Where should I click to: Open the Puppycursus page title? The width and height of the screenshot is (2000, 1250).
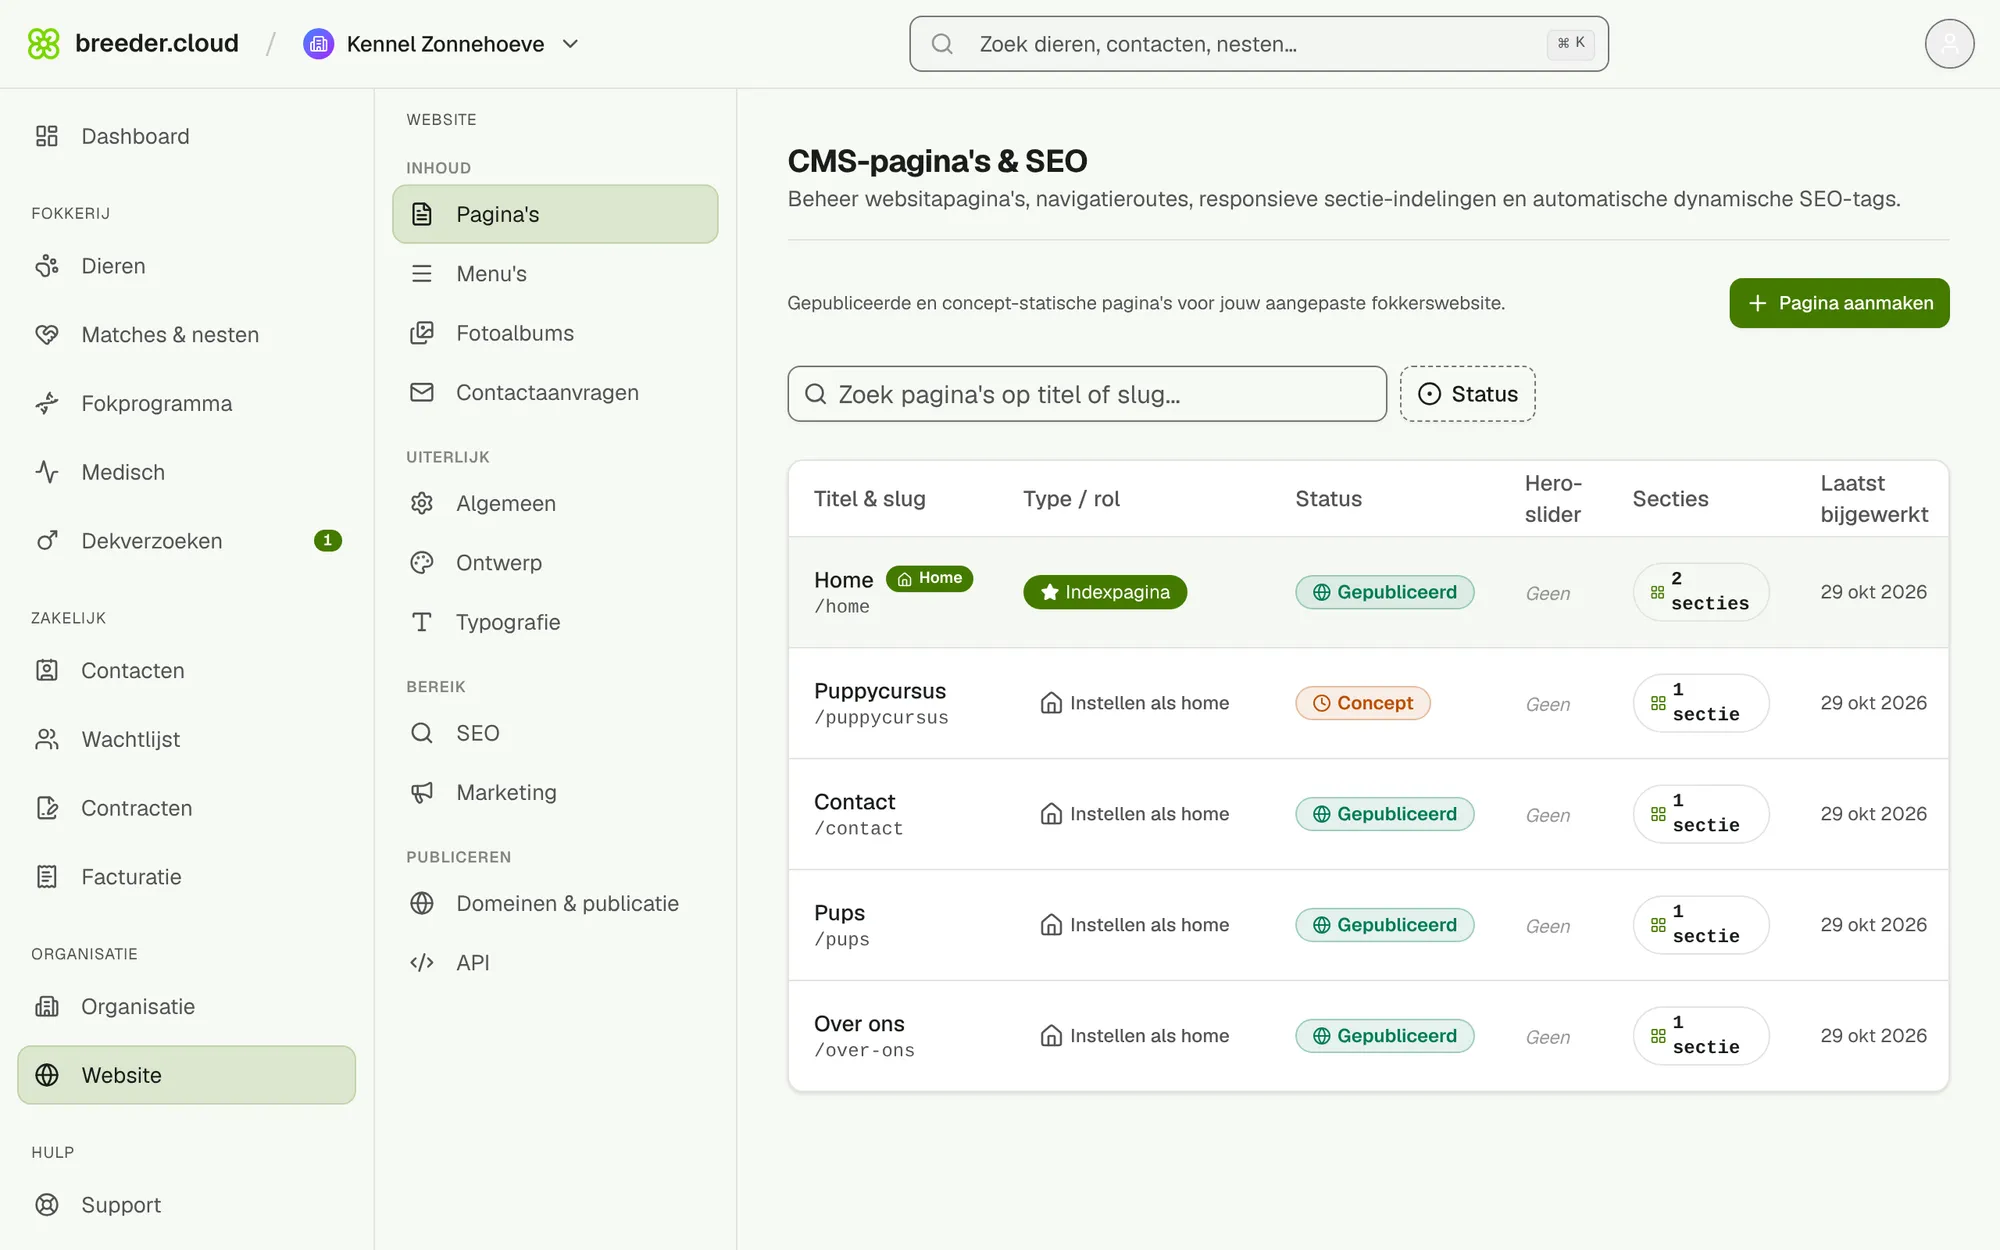pyautogui.click(x=880, y=691)
